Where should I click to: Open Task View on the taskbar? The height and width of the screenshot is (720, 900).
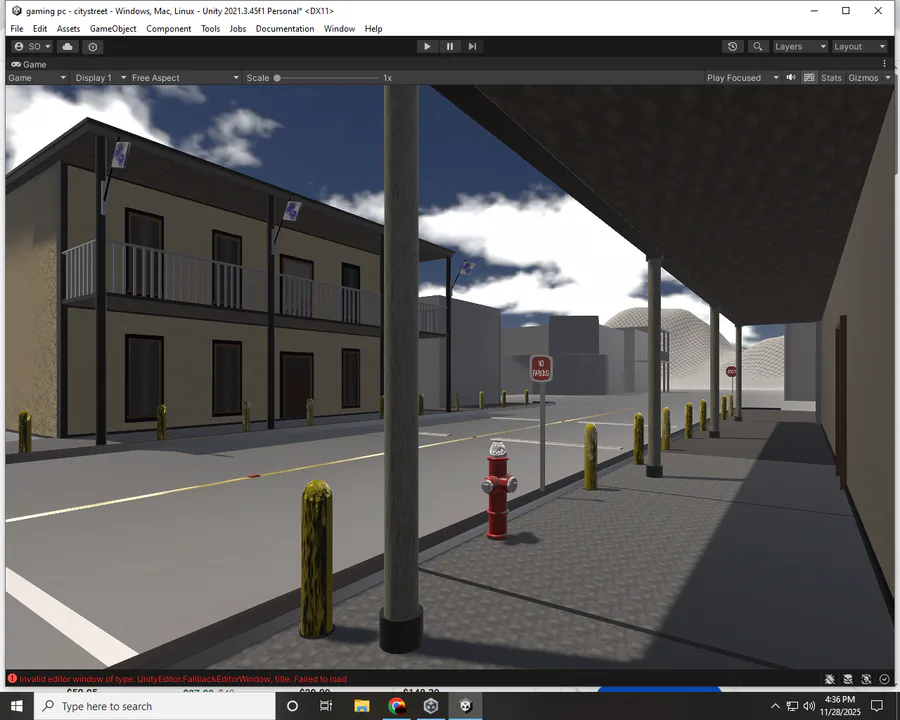pos(326,706)
